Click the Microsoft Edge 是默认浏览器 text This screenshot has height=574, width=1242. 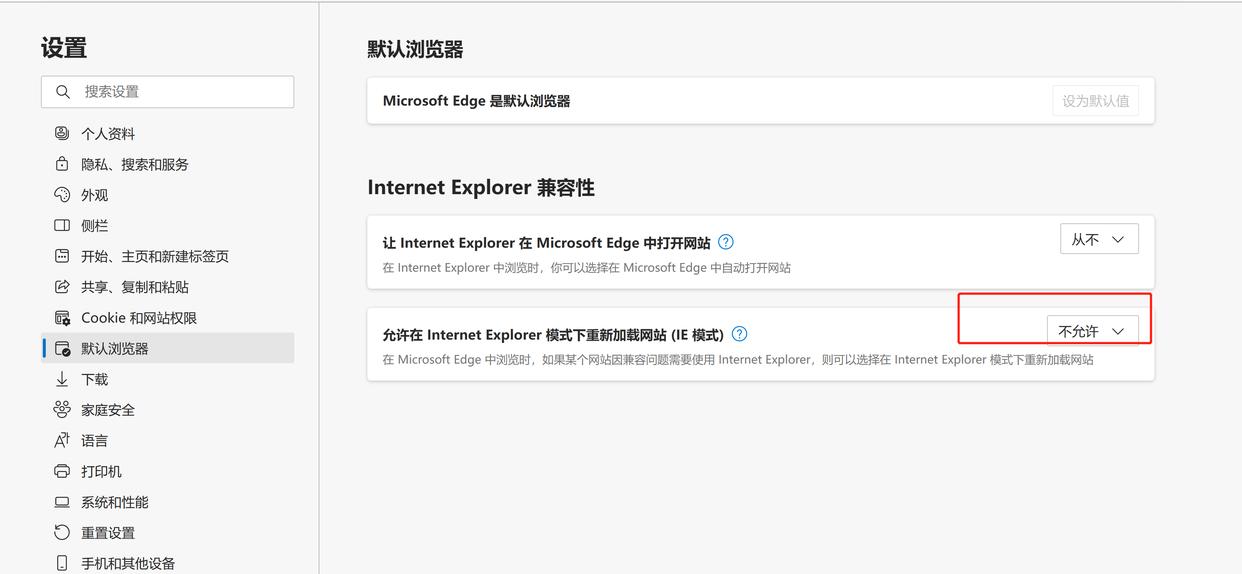pos(476,101)
